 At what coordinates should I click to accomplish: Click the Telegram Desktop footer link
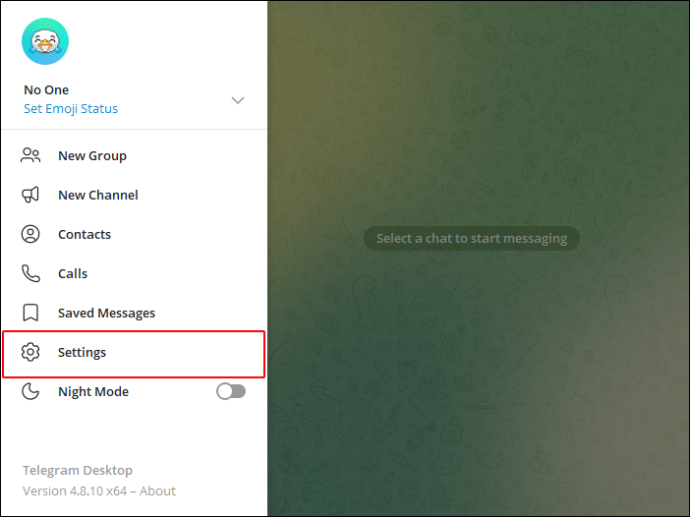(x=77, y=470)
